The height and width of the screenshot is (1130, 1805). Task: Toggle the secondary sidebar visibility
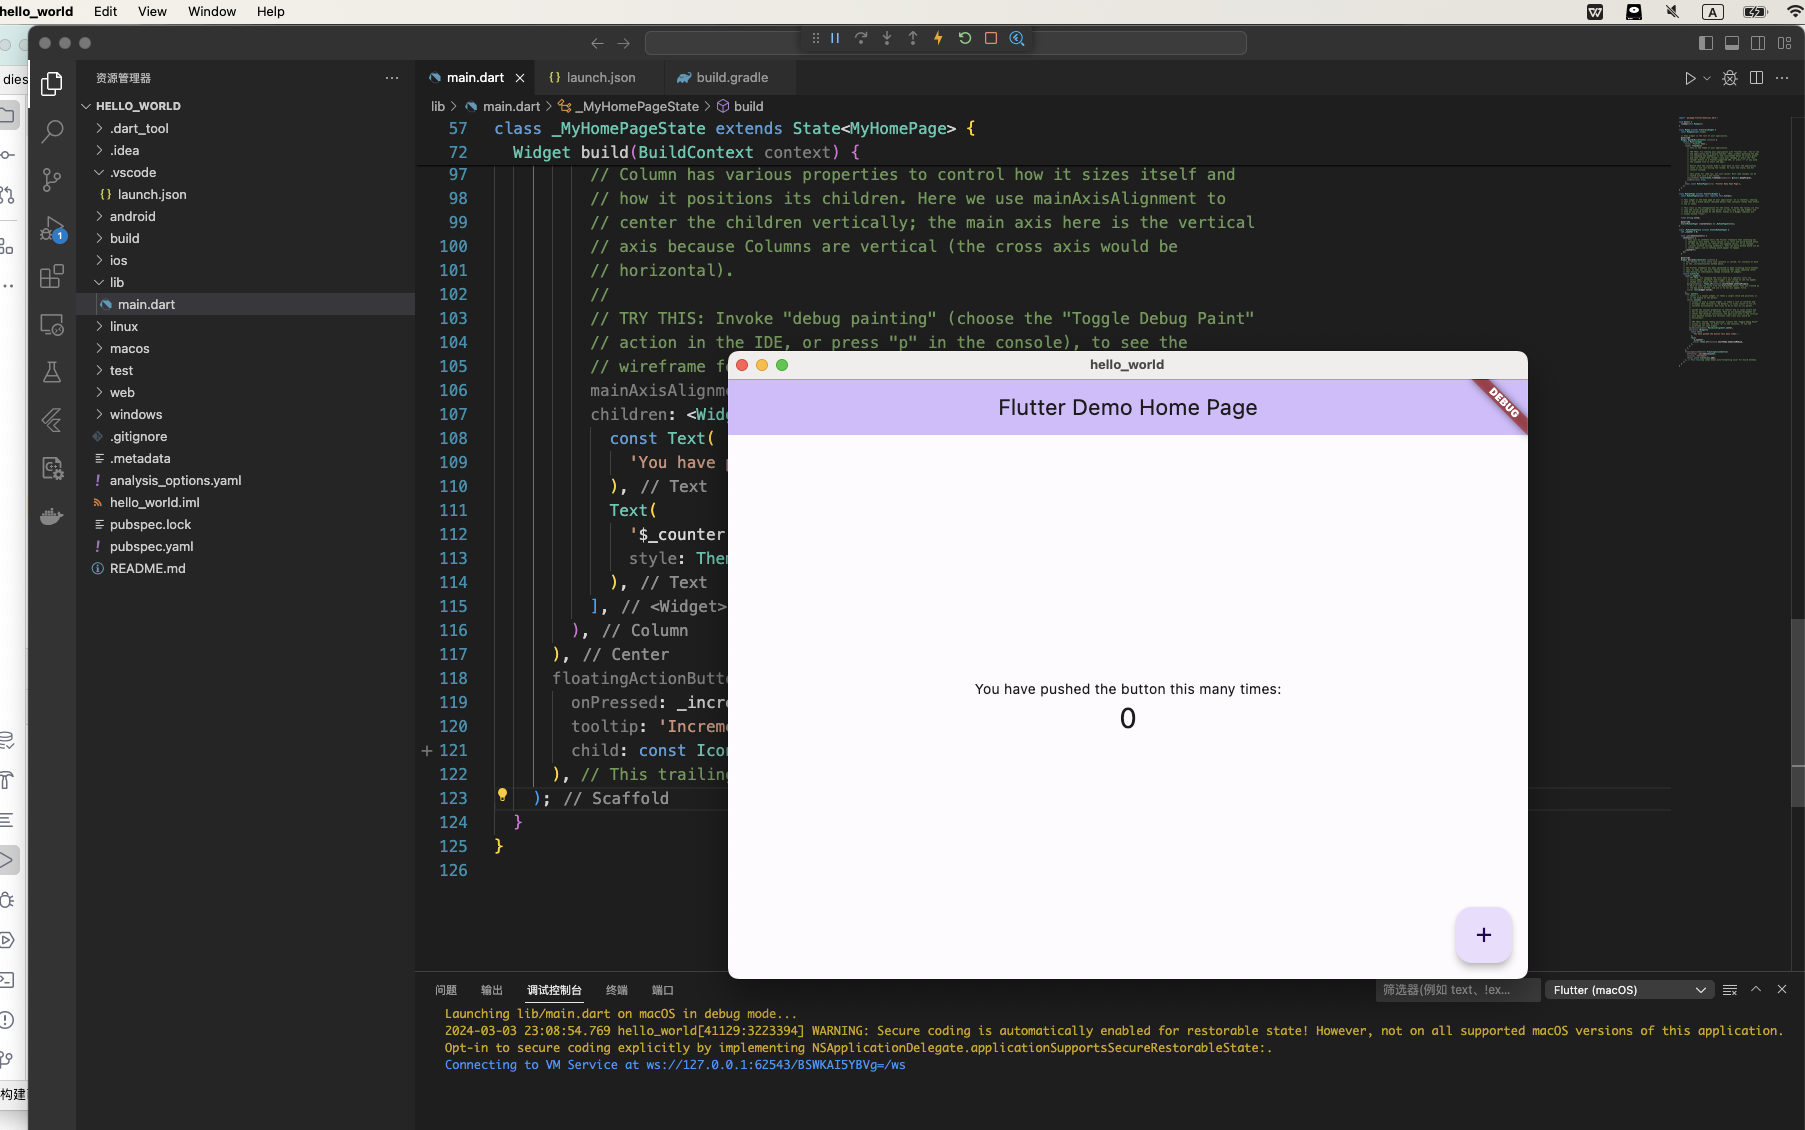1758,43
